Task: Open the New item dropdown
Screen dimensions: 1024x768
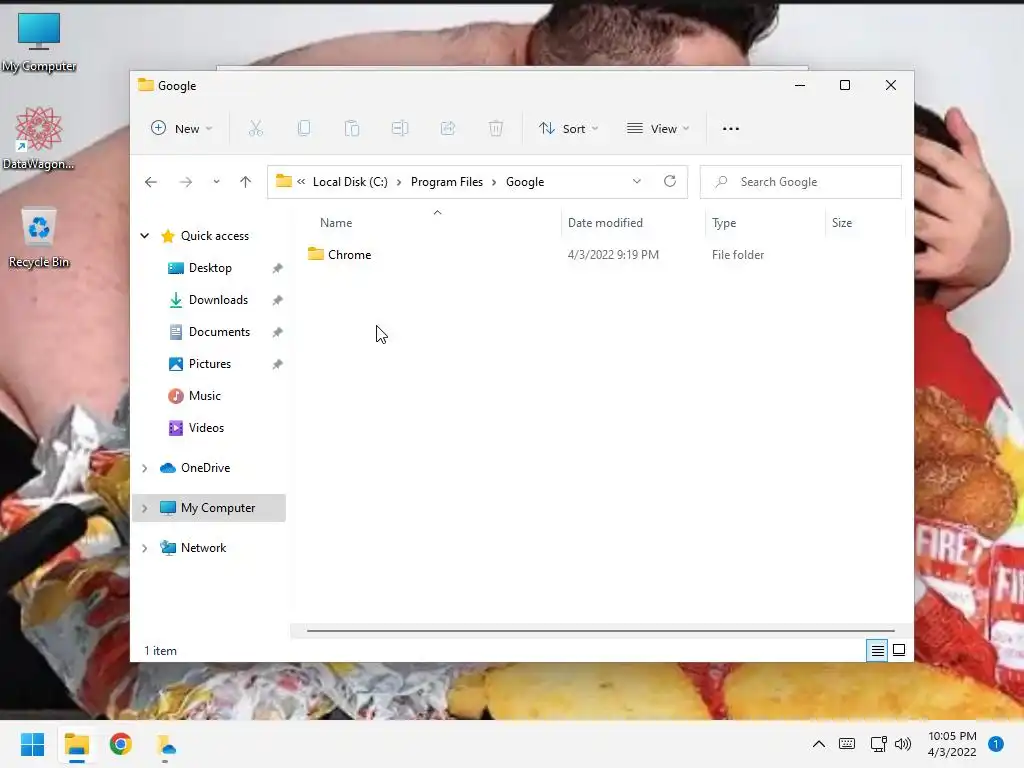Action: 182,129
